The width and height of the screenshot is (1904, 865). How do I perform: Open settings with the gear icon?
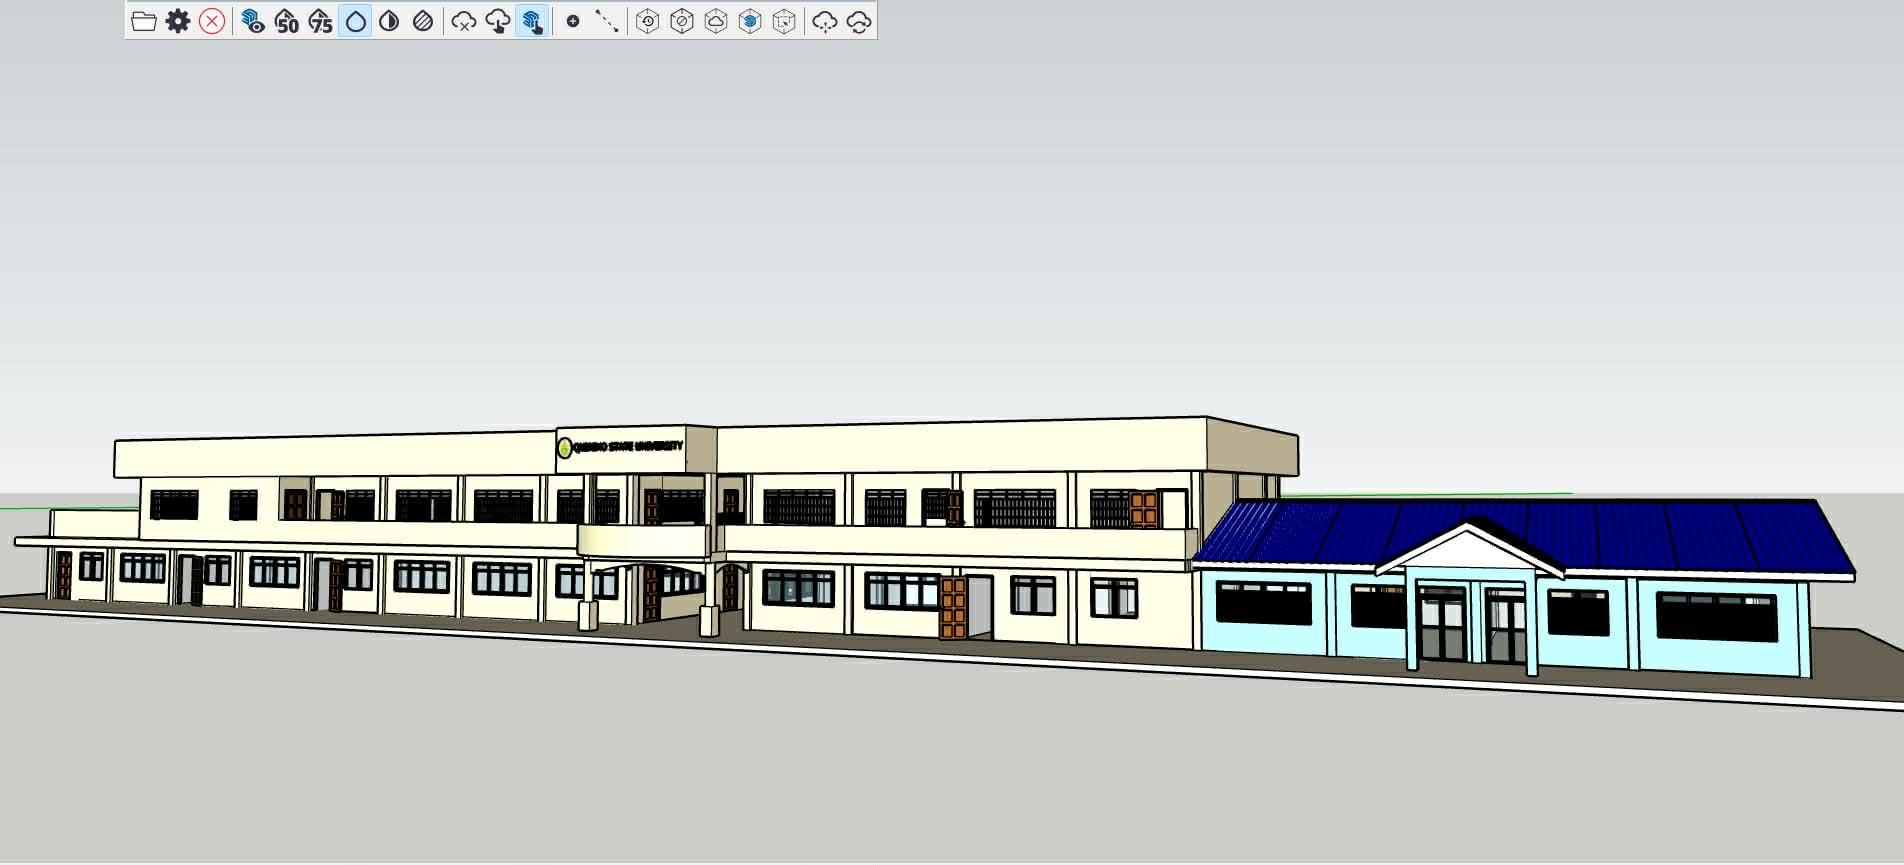pos(178,21)
